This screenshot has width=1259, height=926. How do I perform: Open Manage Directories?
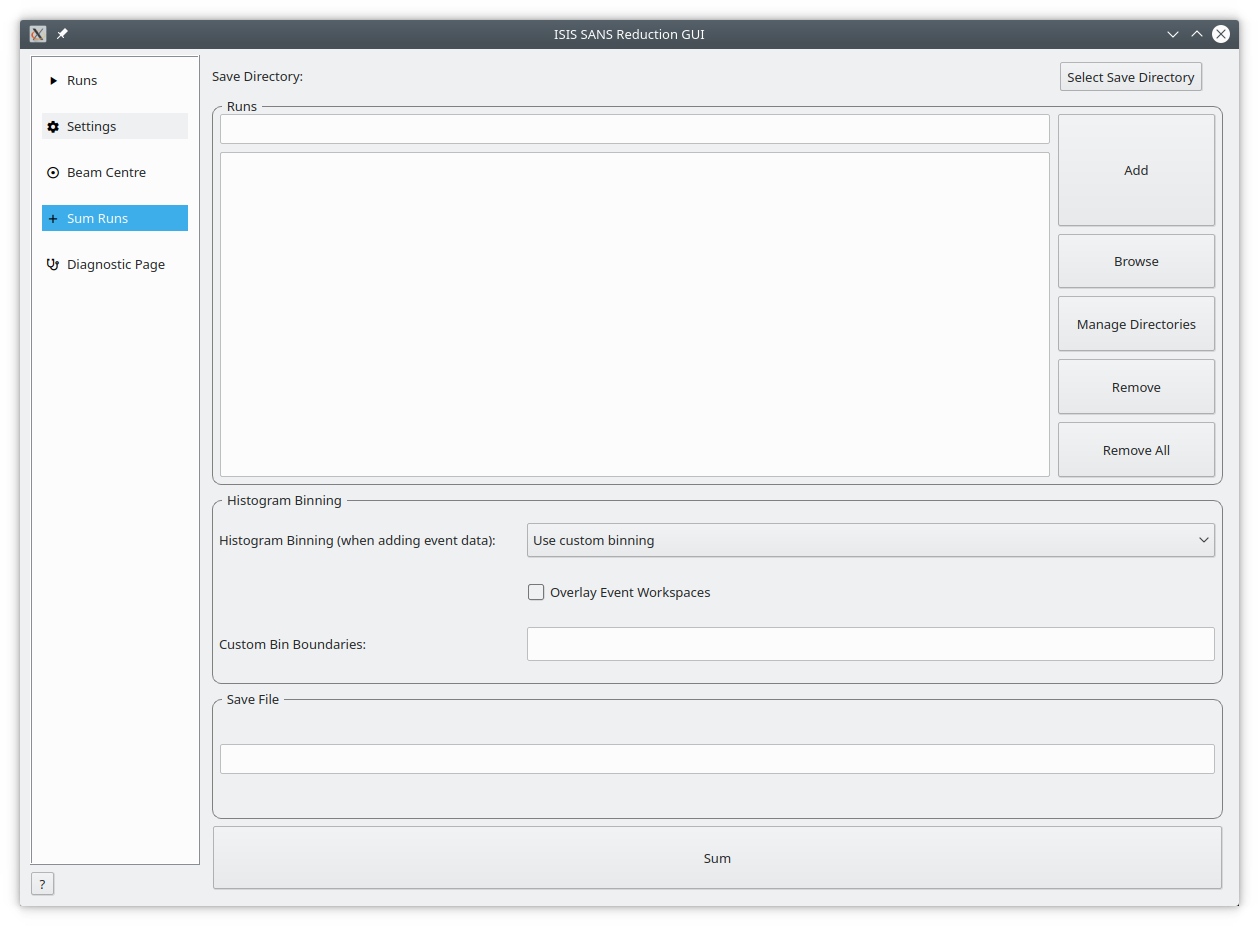point(1136,324)
